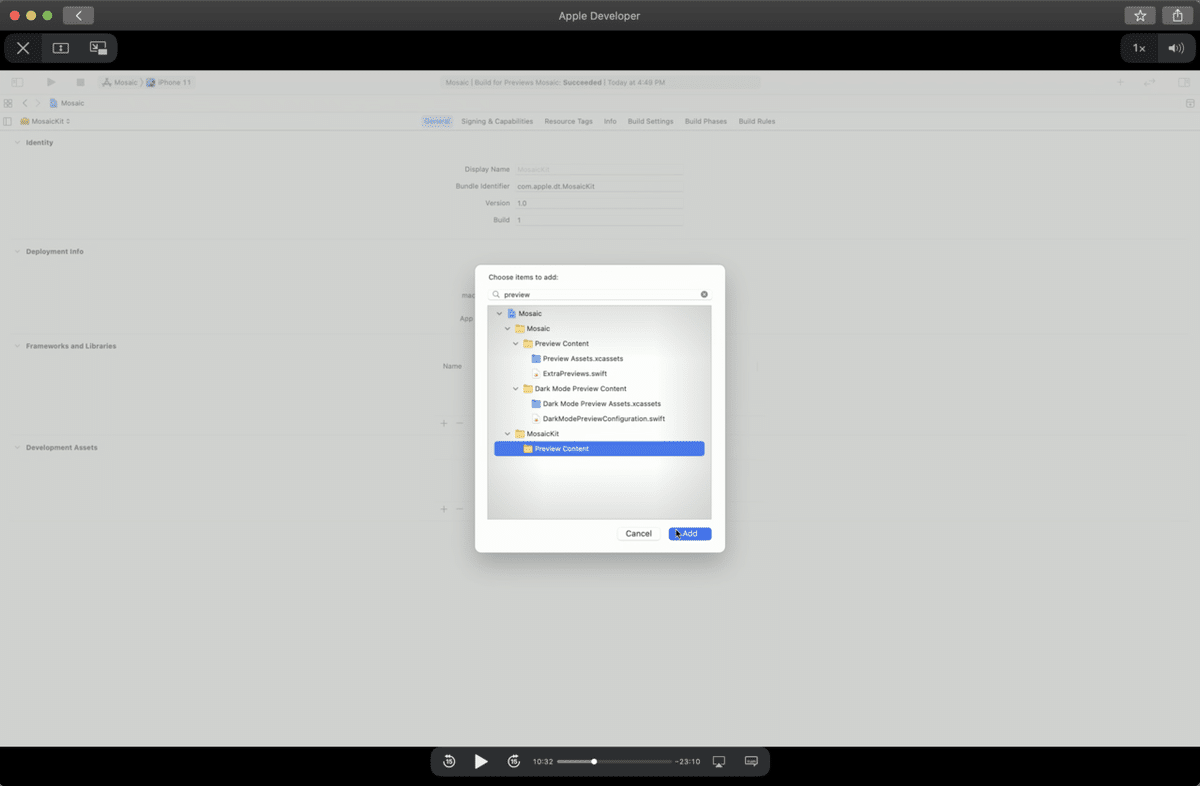
Task: Open the Build Rules tab
Action: pyautogui.click(x=757, y=121)
